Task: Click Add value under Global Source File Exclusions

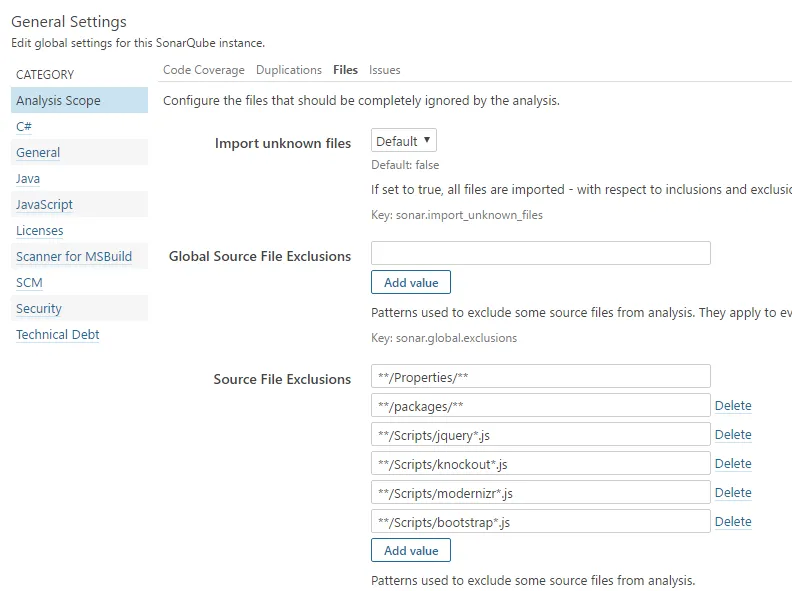Action: coord(411,282)
